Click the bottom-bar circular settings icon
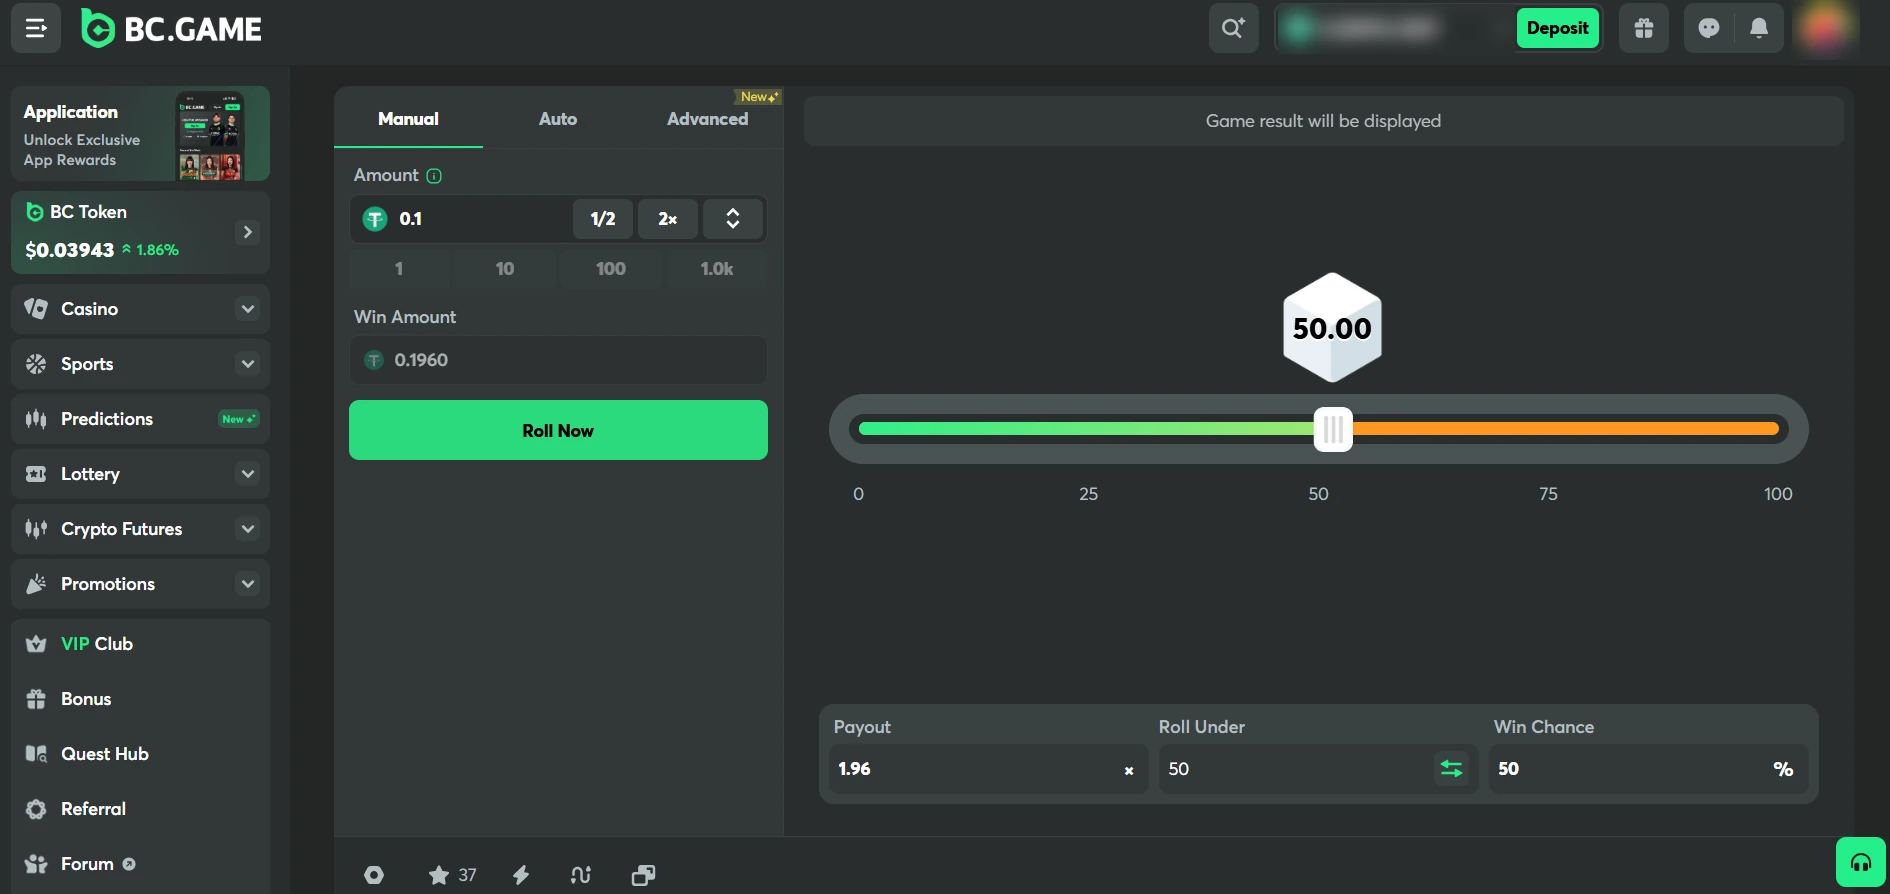The image size is (1890, 894). (374, 876)
